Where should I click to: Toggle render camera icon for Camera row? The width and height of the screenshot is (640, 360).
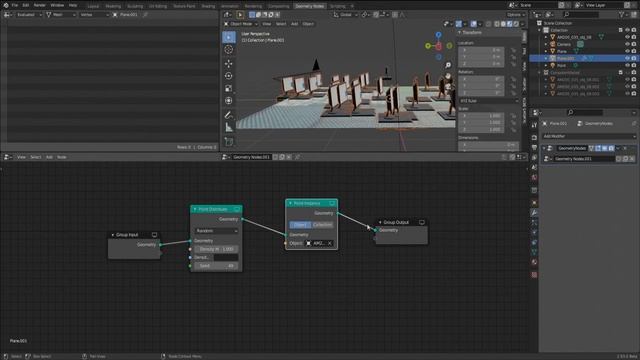634,44
